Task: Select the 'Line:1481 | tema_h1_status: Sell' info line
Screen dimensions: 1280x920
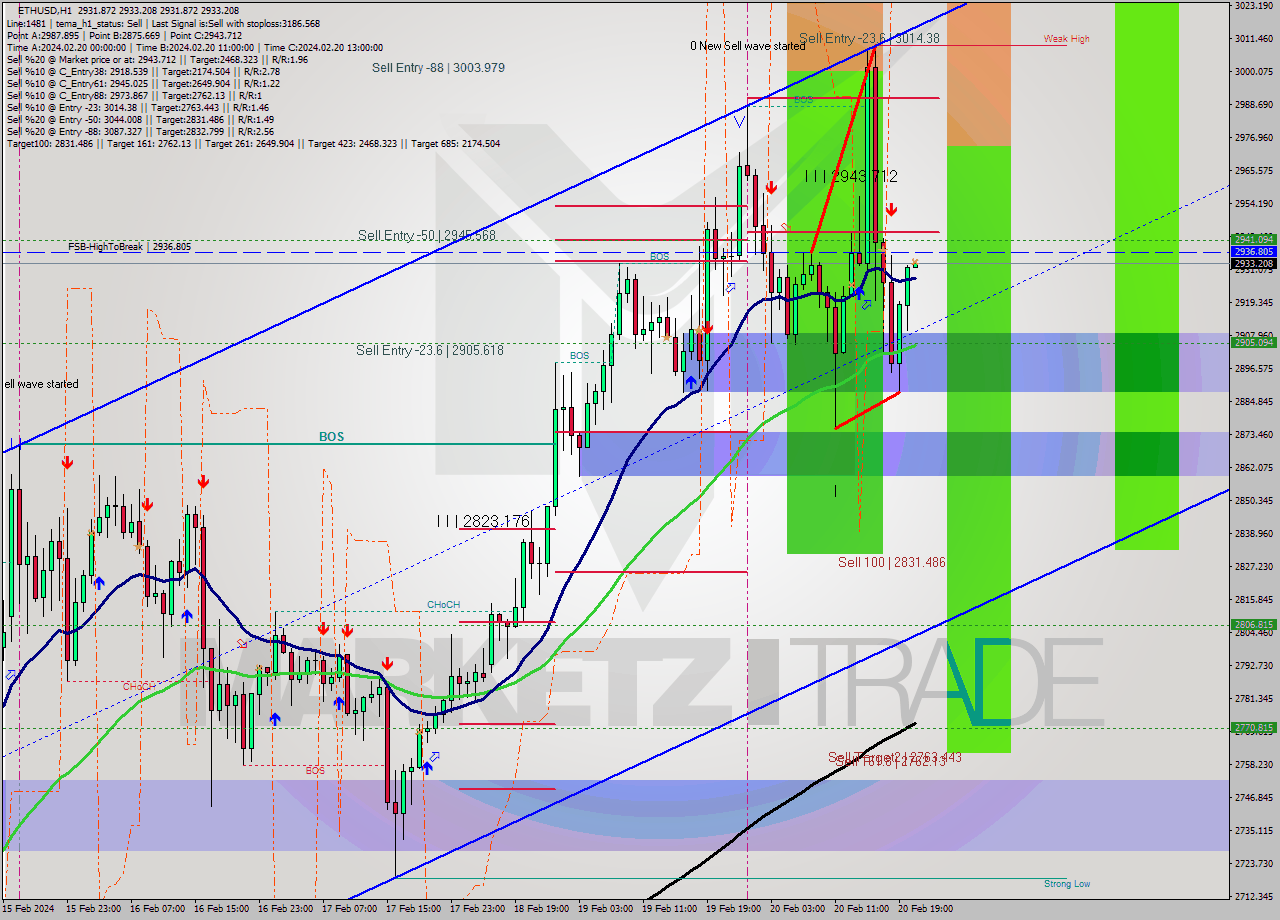Action: pos(163,23)
